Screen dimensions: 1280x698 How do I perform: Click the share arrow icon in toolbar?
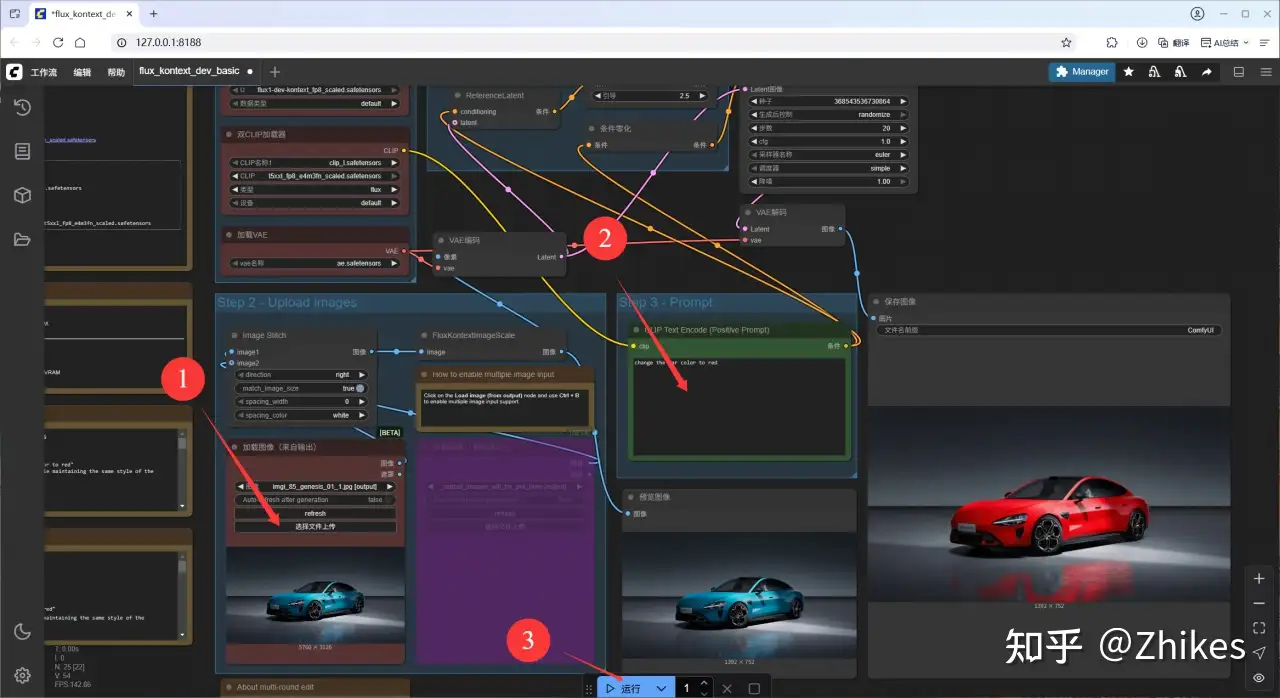1206,72
